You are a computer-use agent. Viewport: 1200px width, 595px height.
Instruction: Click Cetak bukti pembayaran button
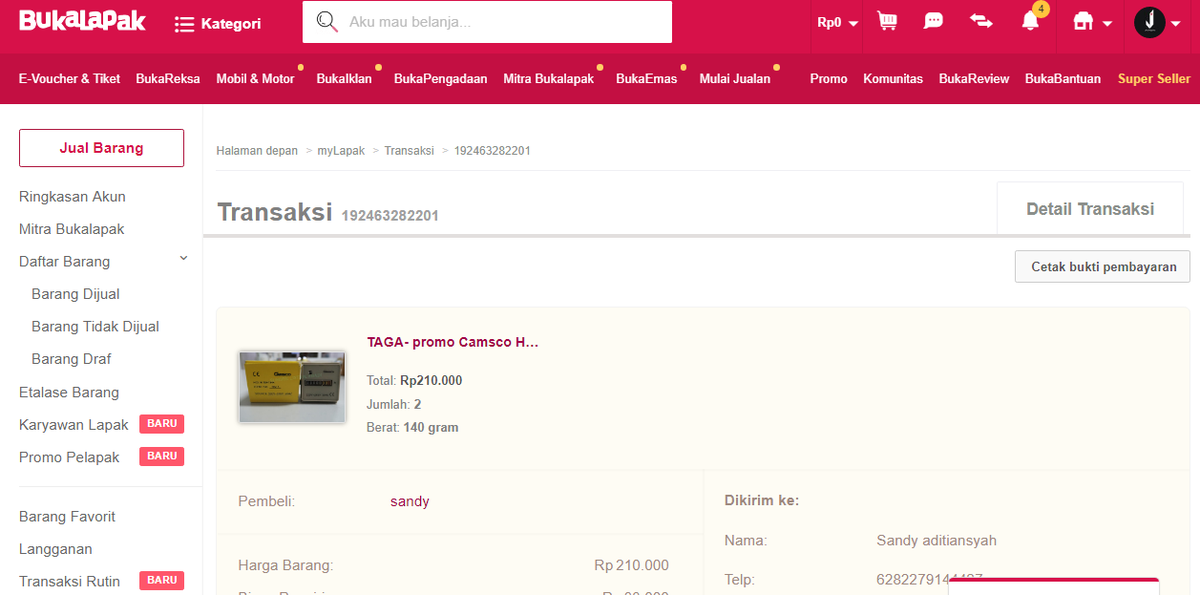click(1103, 267)
